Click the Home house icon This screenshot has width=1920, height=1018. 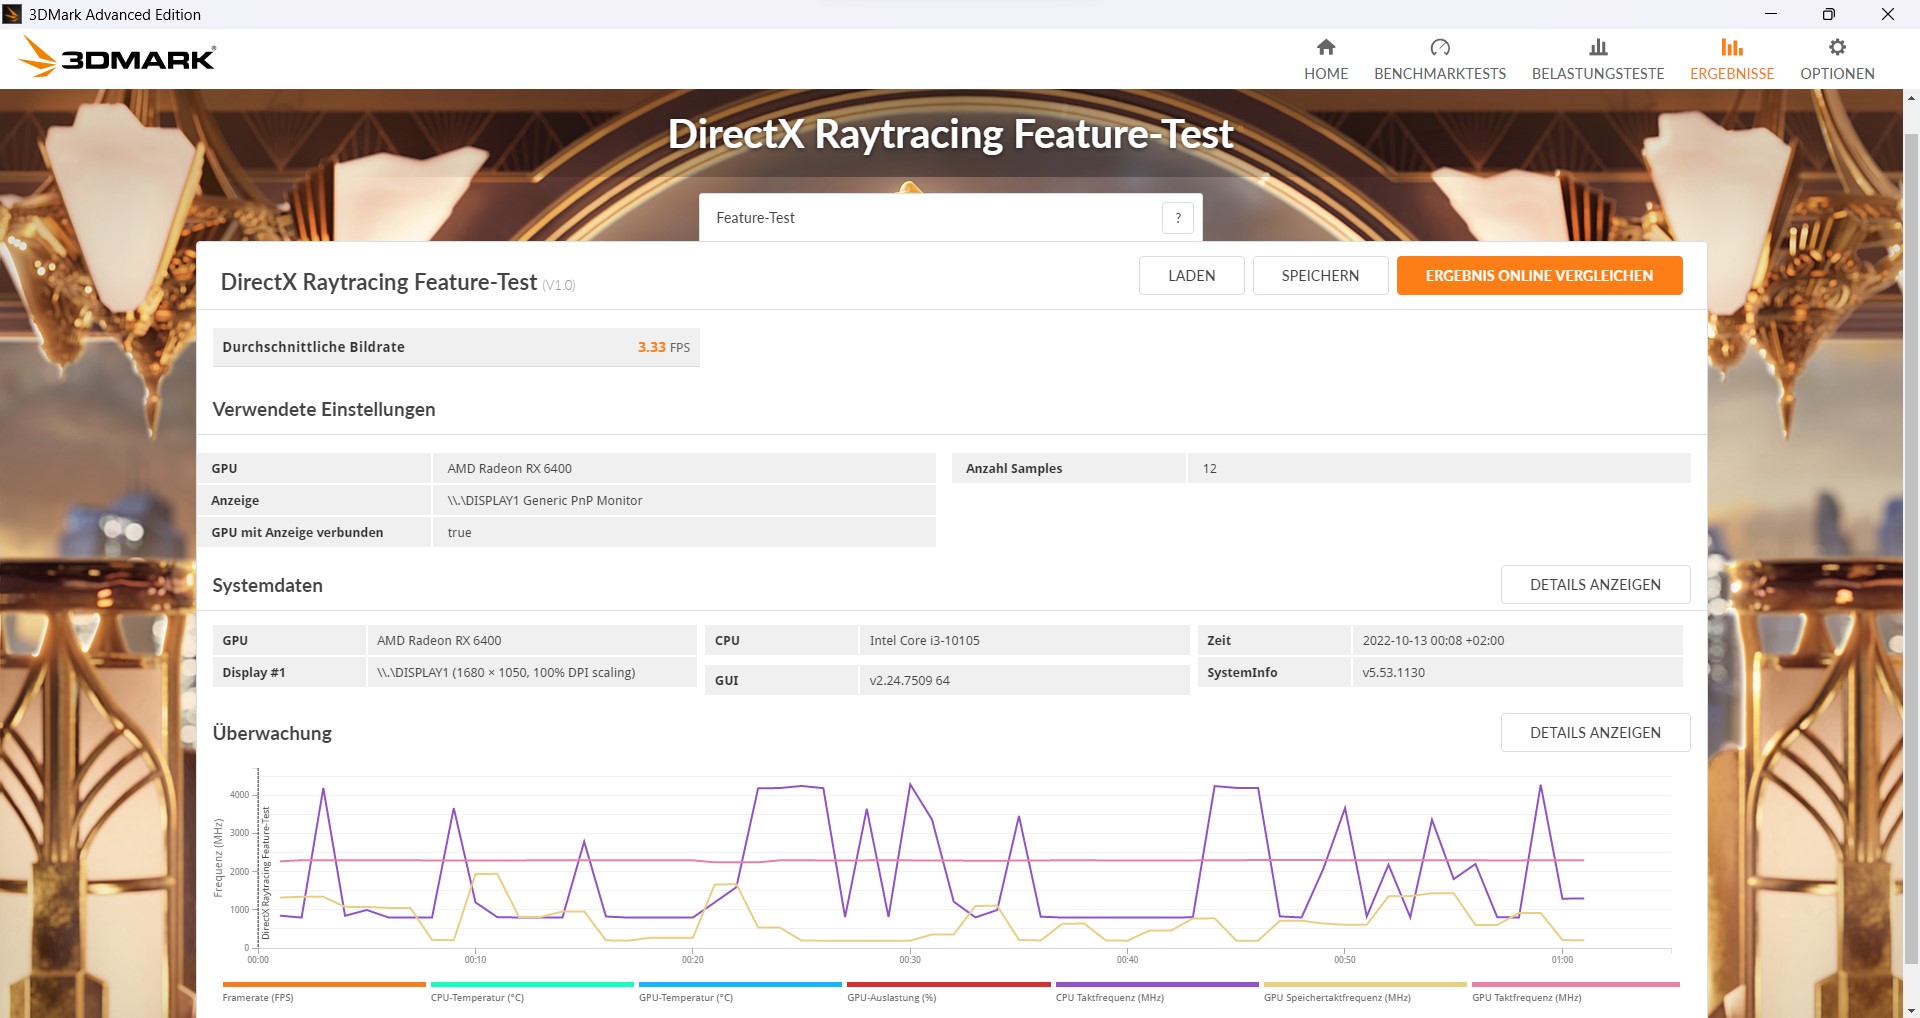pyautogui.click(x=1325, y=47)
